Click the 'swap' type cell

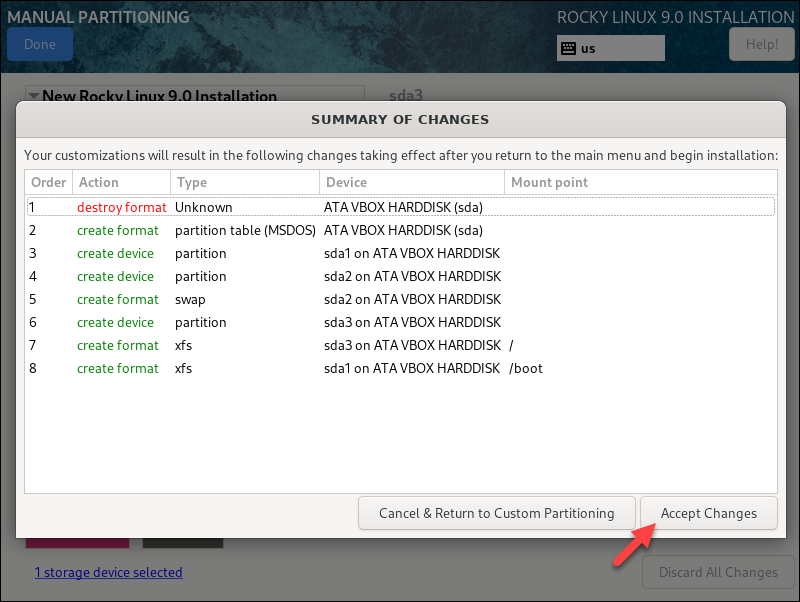click(x=190, y=299)
